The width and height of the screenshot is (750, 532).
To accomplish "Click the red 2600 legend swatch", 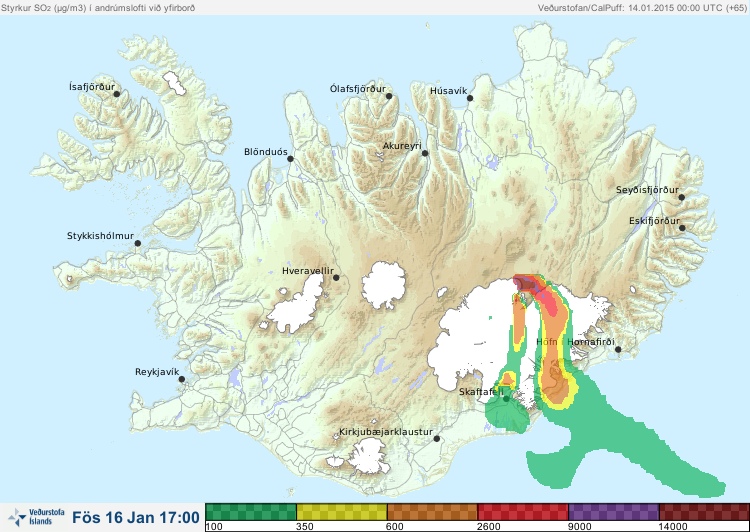I will point(523,512).
